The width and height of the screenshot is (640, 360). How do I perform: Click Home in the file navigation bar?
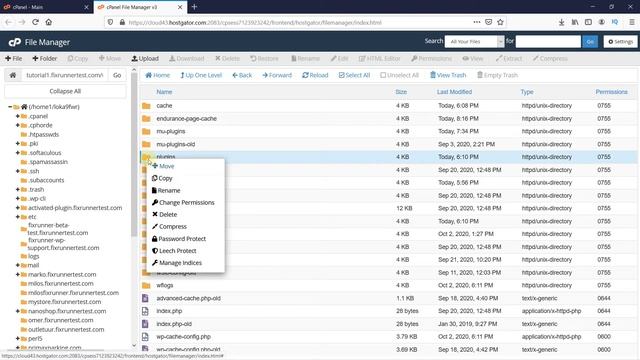pos(158,75)
